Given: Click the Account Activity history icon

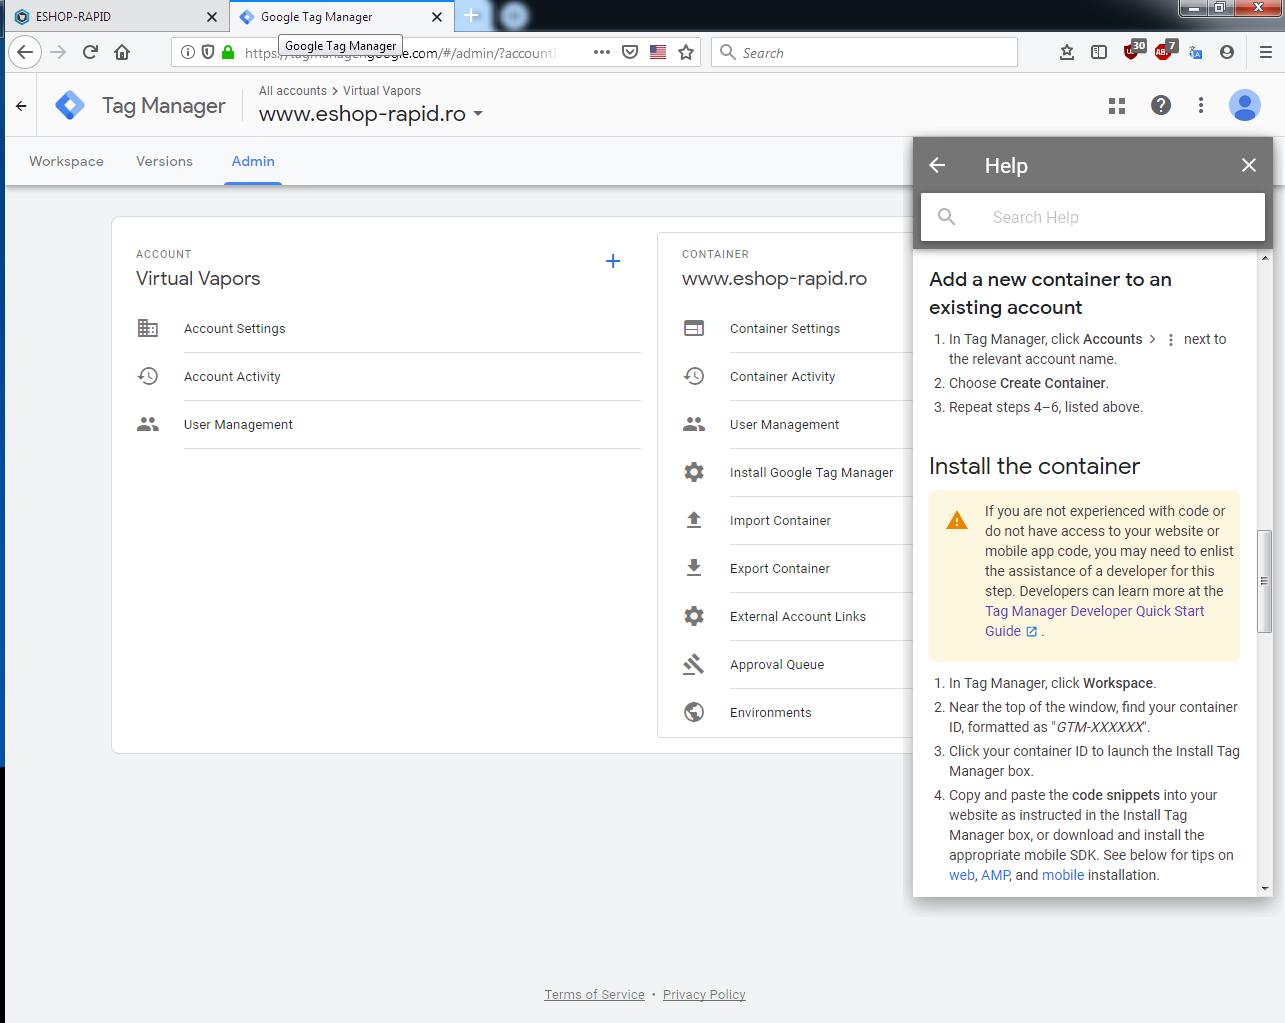Looking at the screenshot, I should (x=148, y=376).
